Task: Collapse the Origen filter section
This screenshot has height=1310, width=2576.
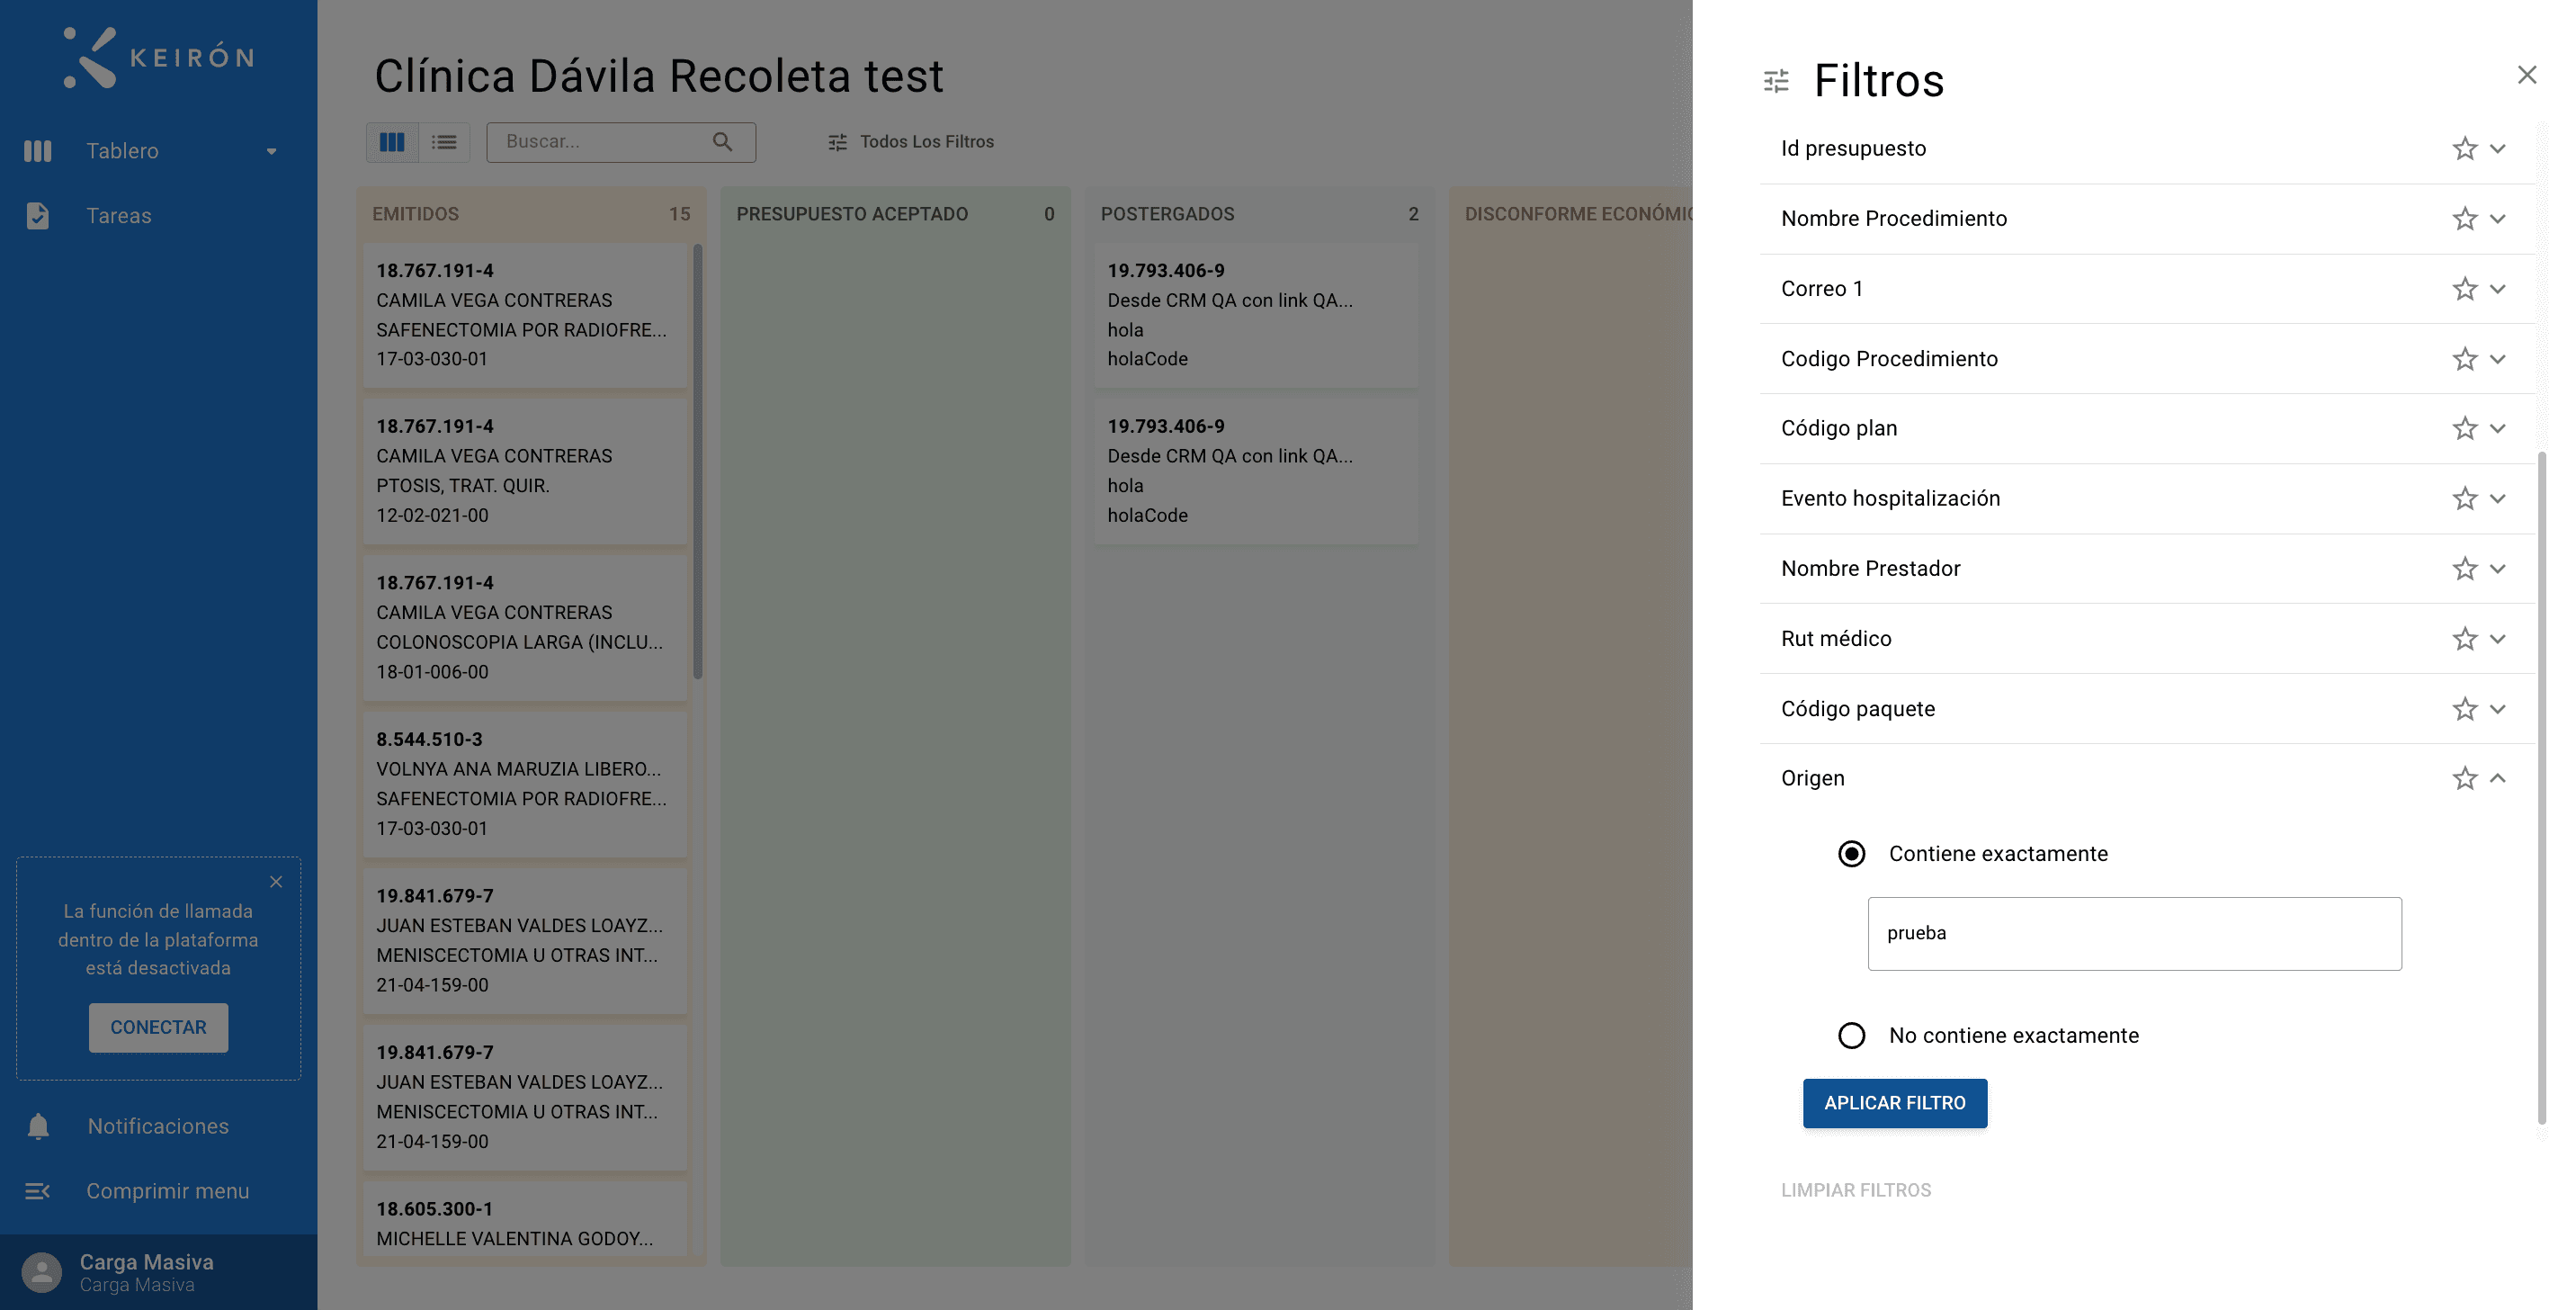Action: (2497, 778)
